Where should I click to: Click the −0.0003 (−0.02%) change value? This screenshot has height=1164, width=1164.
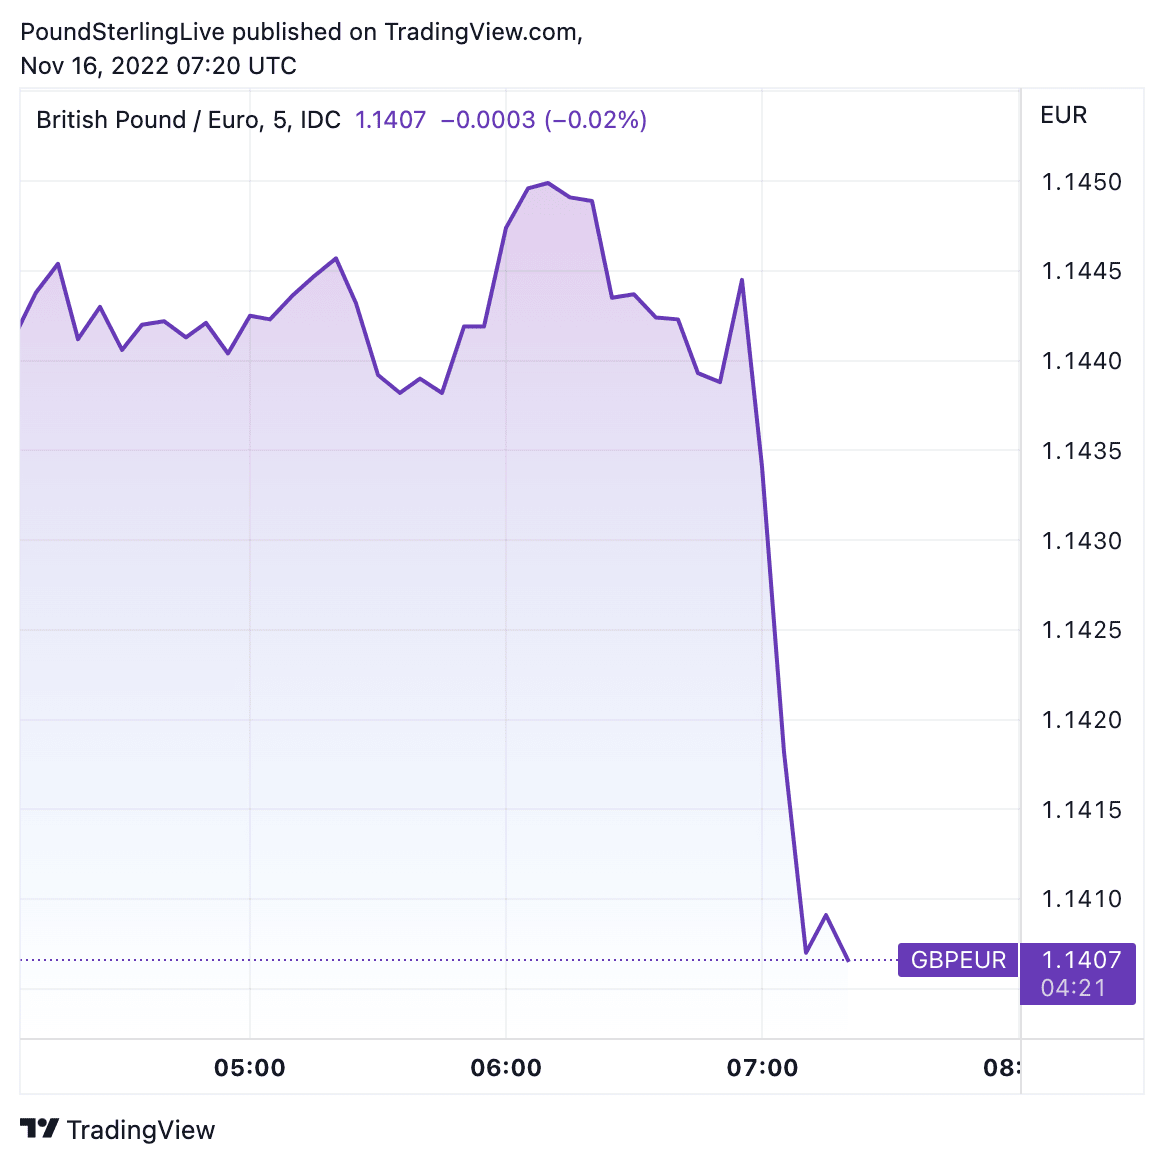[x=544, y=120]
